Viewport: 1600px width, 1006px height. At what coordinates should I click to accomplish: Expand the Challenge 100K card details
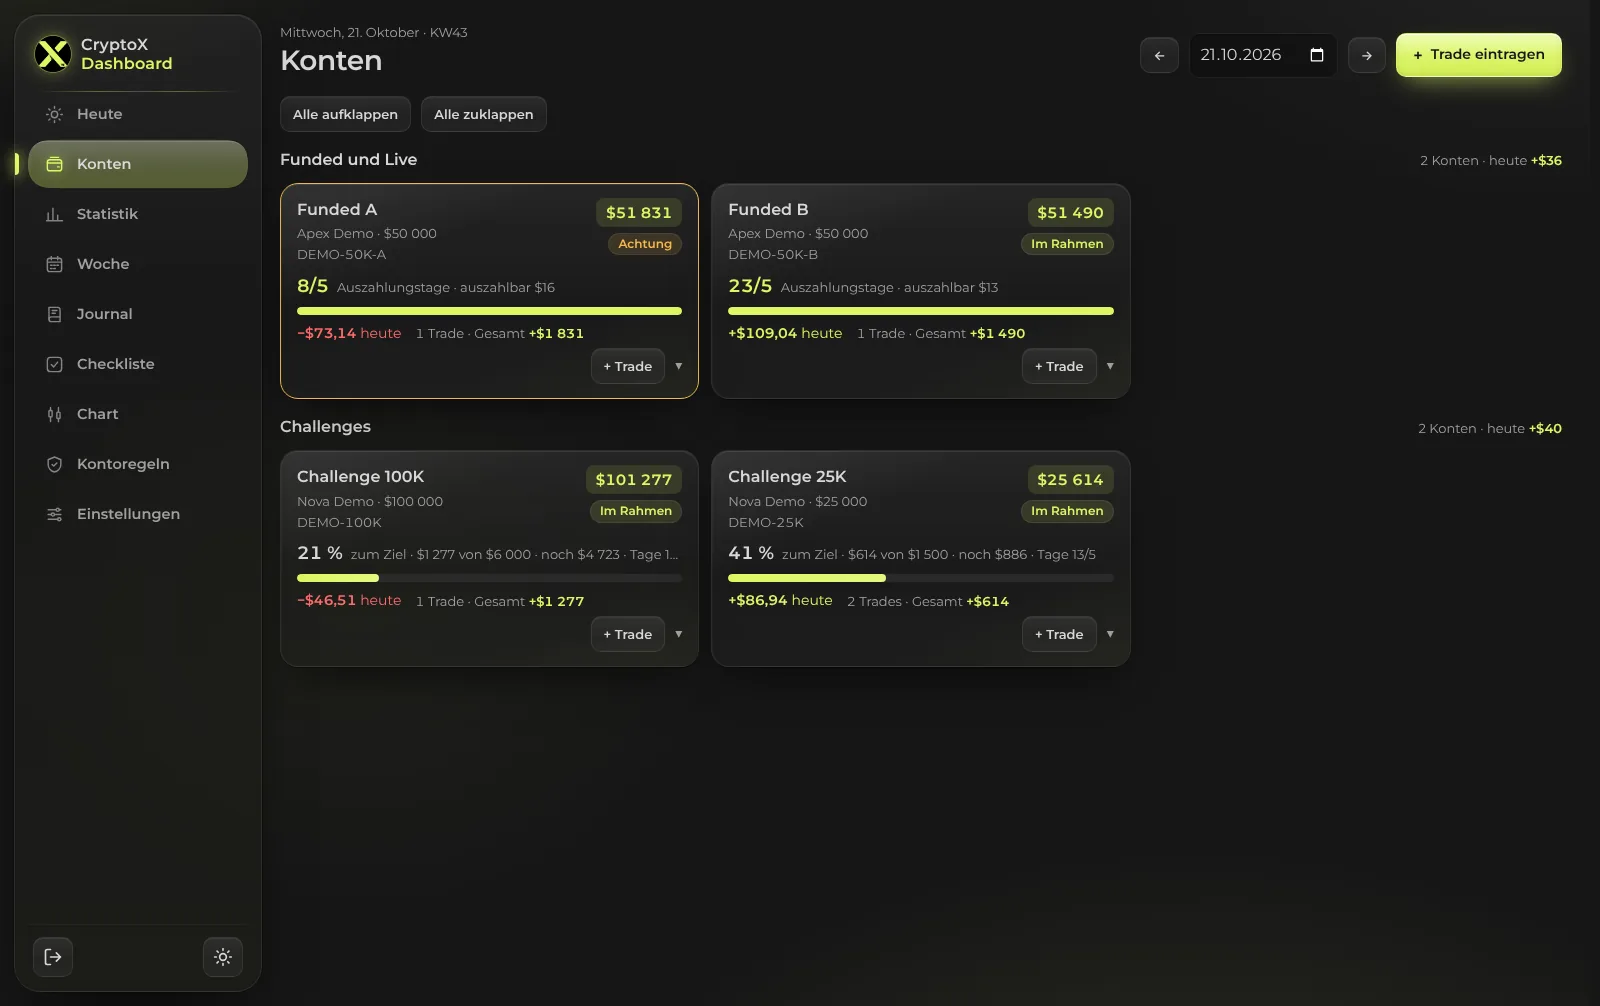tap(679, 634)
